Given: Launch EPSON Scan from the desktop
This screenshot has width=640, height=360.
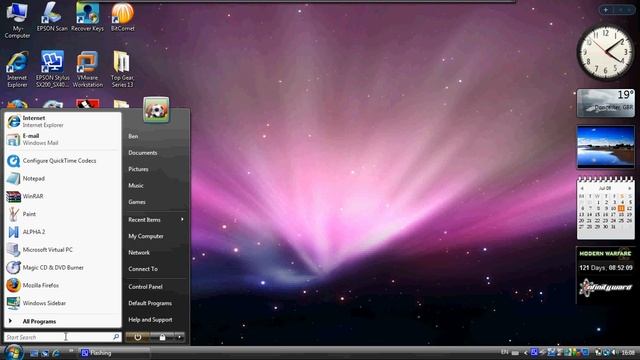Looking at the screenshot, I should pyautogui.click(x=52, y=17).
